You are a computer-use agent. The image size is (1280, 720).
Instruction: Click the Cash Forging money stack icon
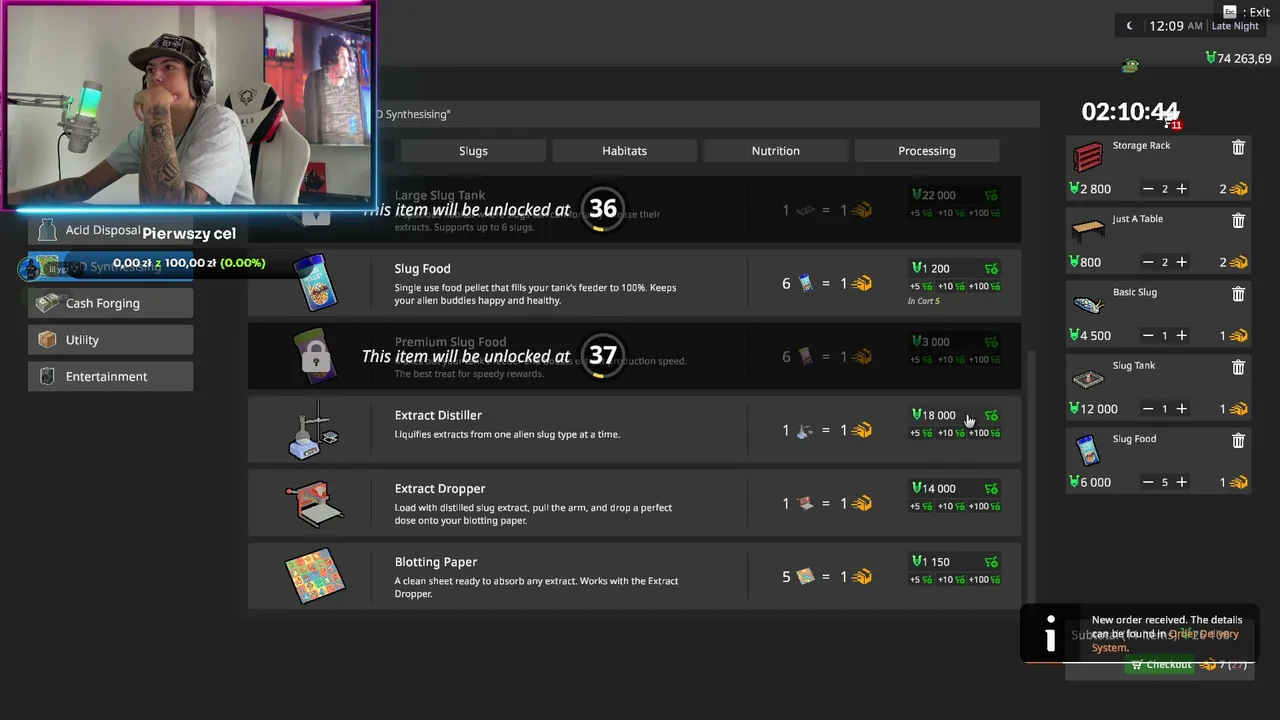pos(47,303)
